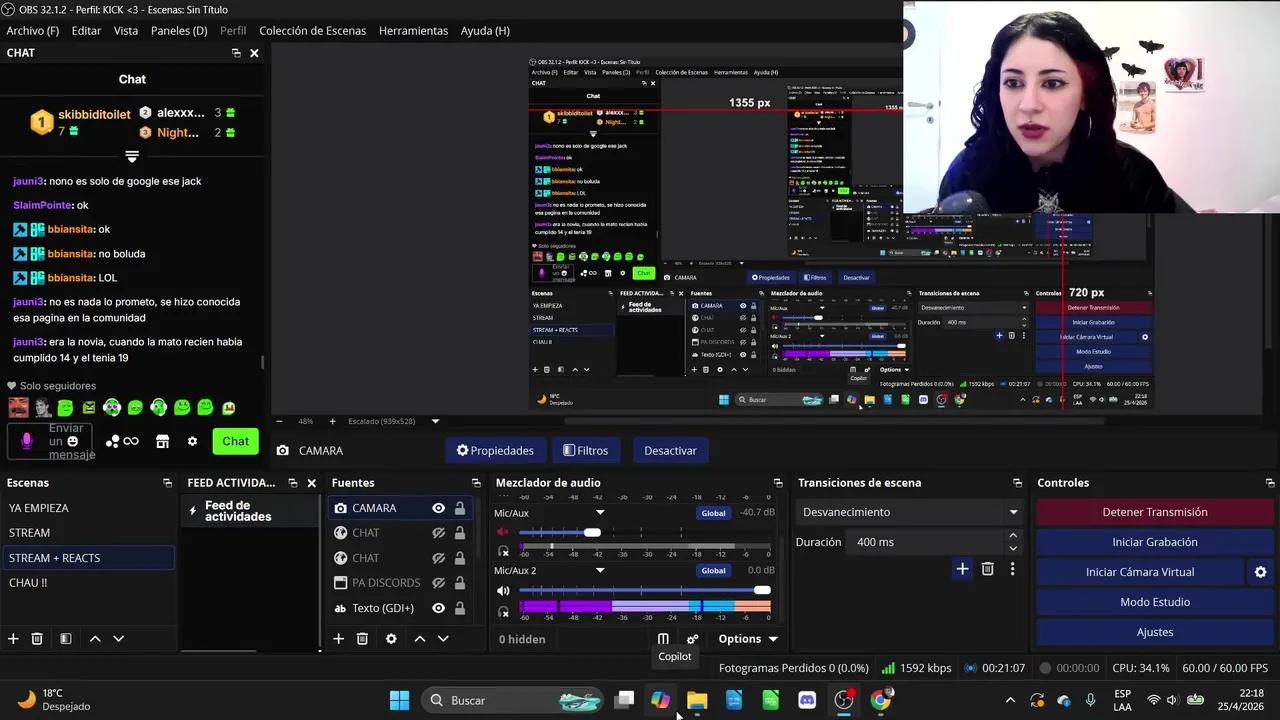Open Herramientas menu
Screen dimensions: 1280x720
[x=413, y=31]
